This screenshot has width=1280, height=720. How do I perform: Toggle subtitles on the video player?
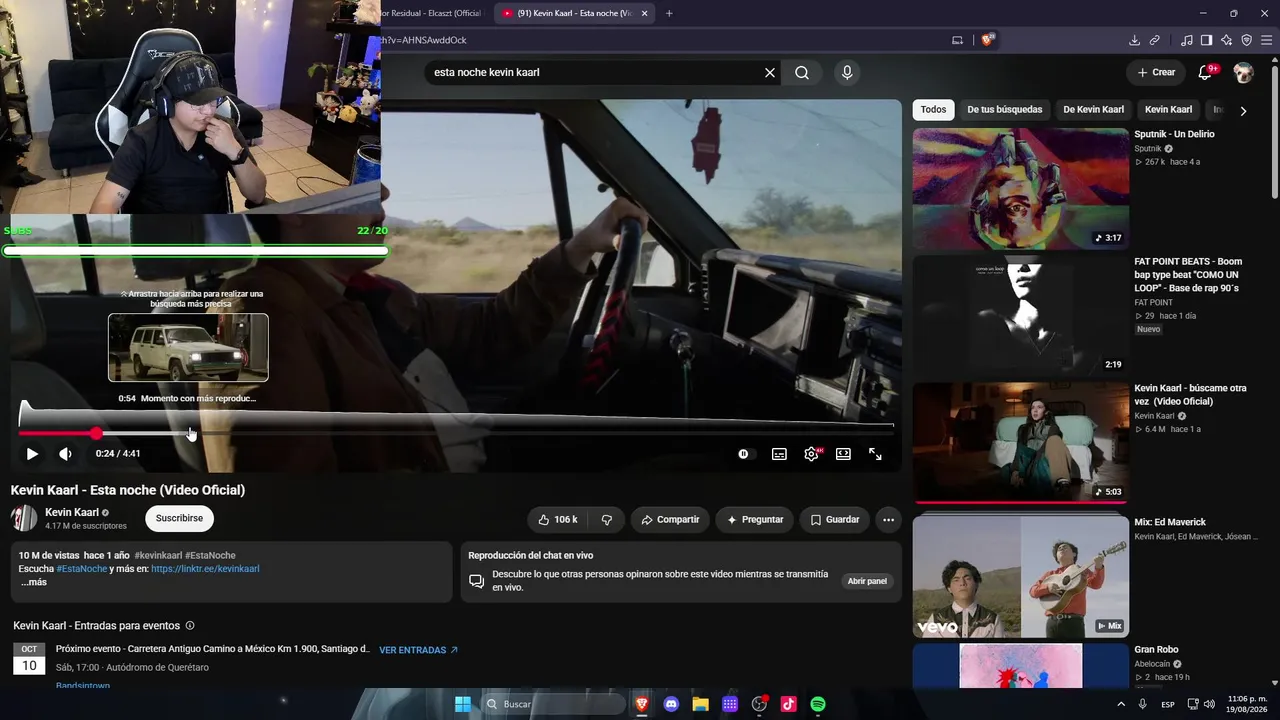pyautogui.click(x=779, y=454)
